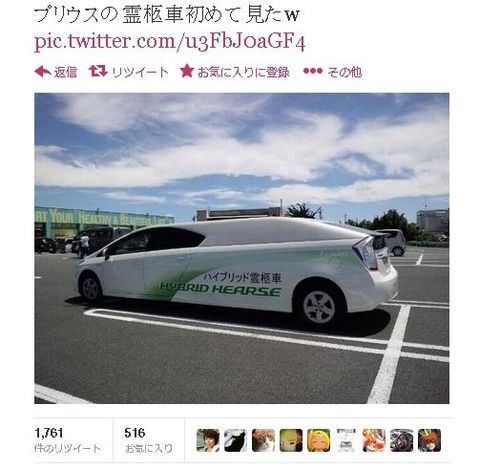Image resolution: width=480 pixels, height=469 pixels.
Task: Open the cat photo avatar
Action: tap(263, 440)
